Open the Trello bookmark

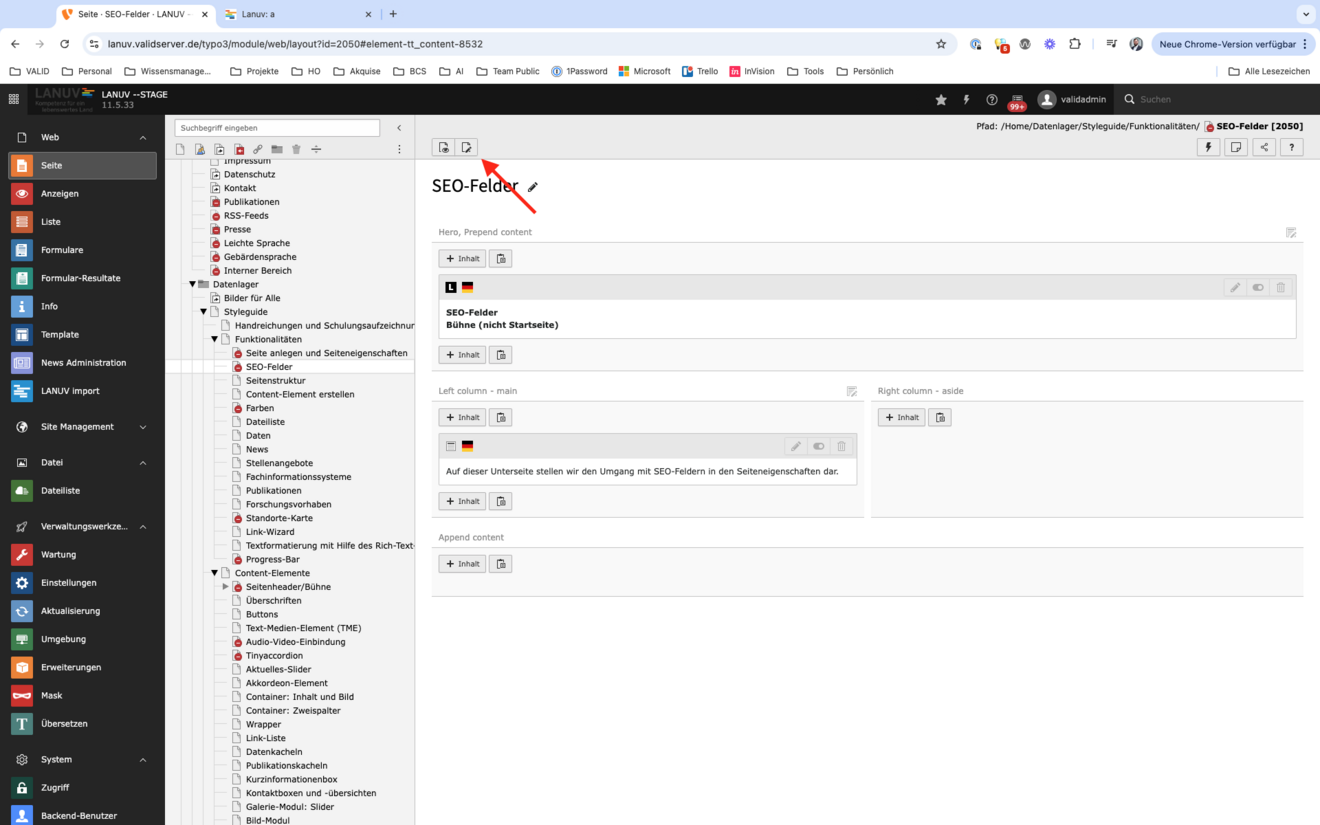pyautogui.click(x=700, y=72)
